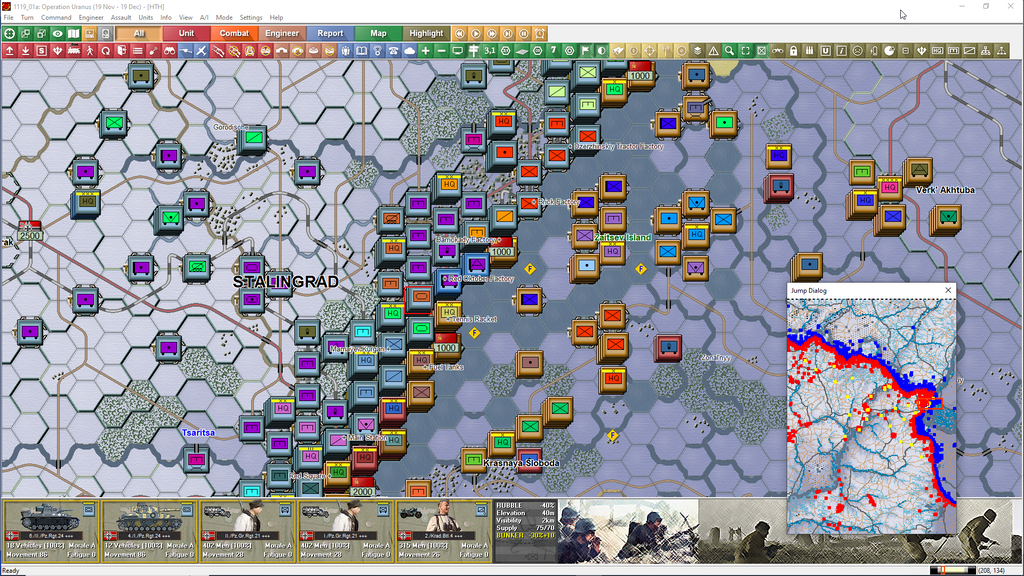The width and height of the screenshot is (1024, 576).
Task: Select the Highlight toolbar tab
Action: click(426, 33)
